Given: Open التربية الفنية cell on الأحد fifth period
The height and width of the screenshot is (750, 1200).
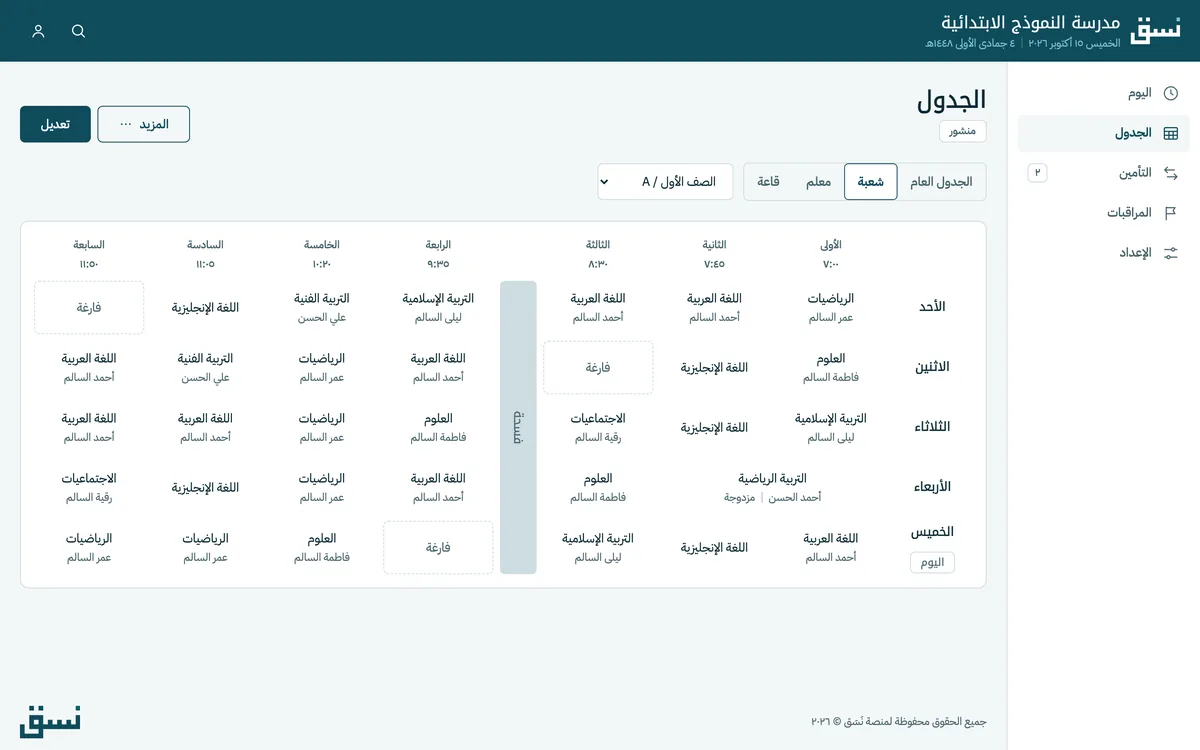Looking at the screenshot, I should tap(321, 307).
